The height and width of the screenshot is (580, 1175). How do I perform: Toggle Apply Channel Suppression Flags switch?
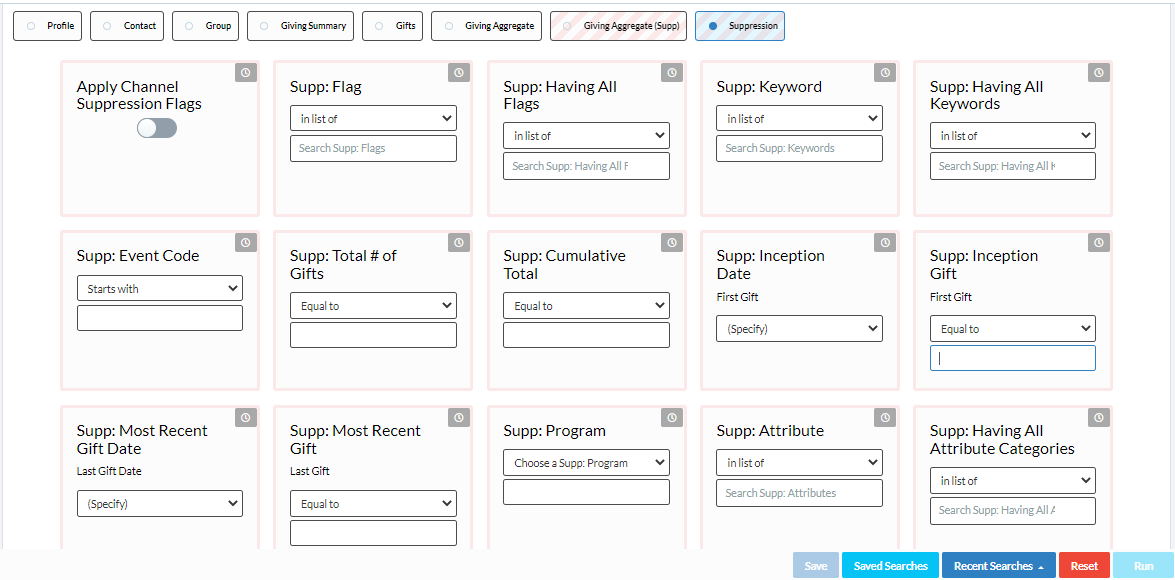(157, 128)
